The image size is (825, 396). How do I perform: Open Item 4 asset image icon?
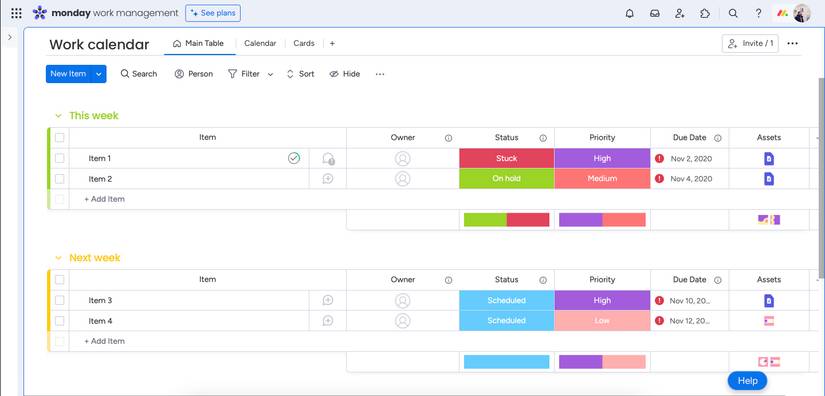[769, 321]
